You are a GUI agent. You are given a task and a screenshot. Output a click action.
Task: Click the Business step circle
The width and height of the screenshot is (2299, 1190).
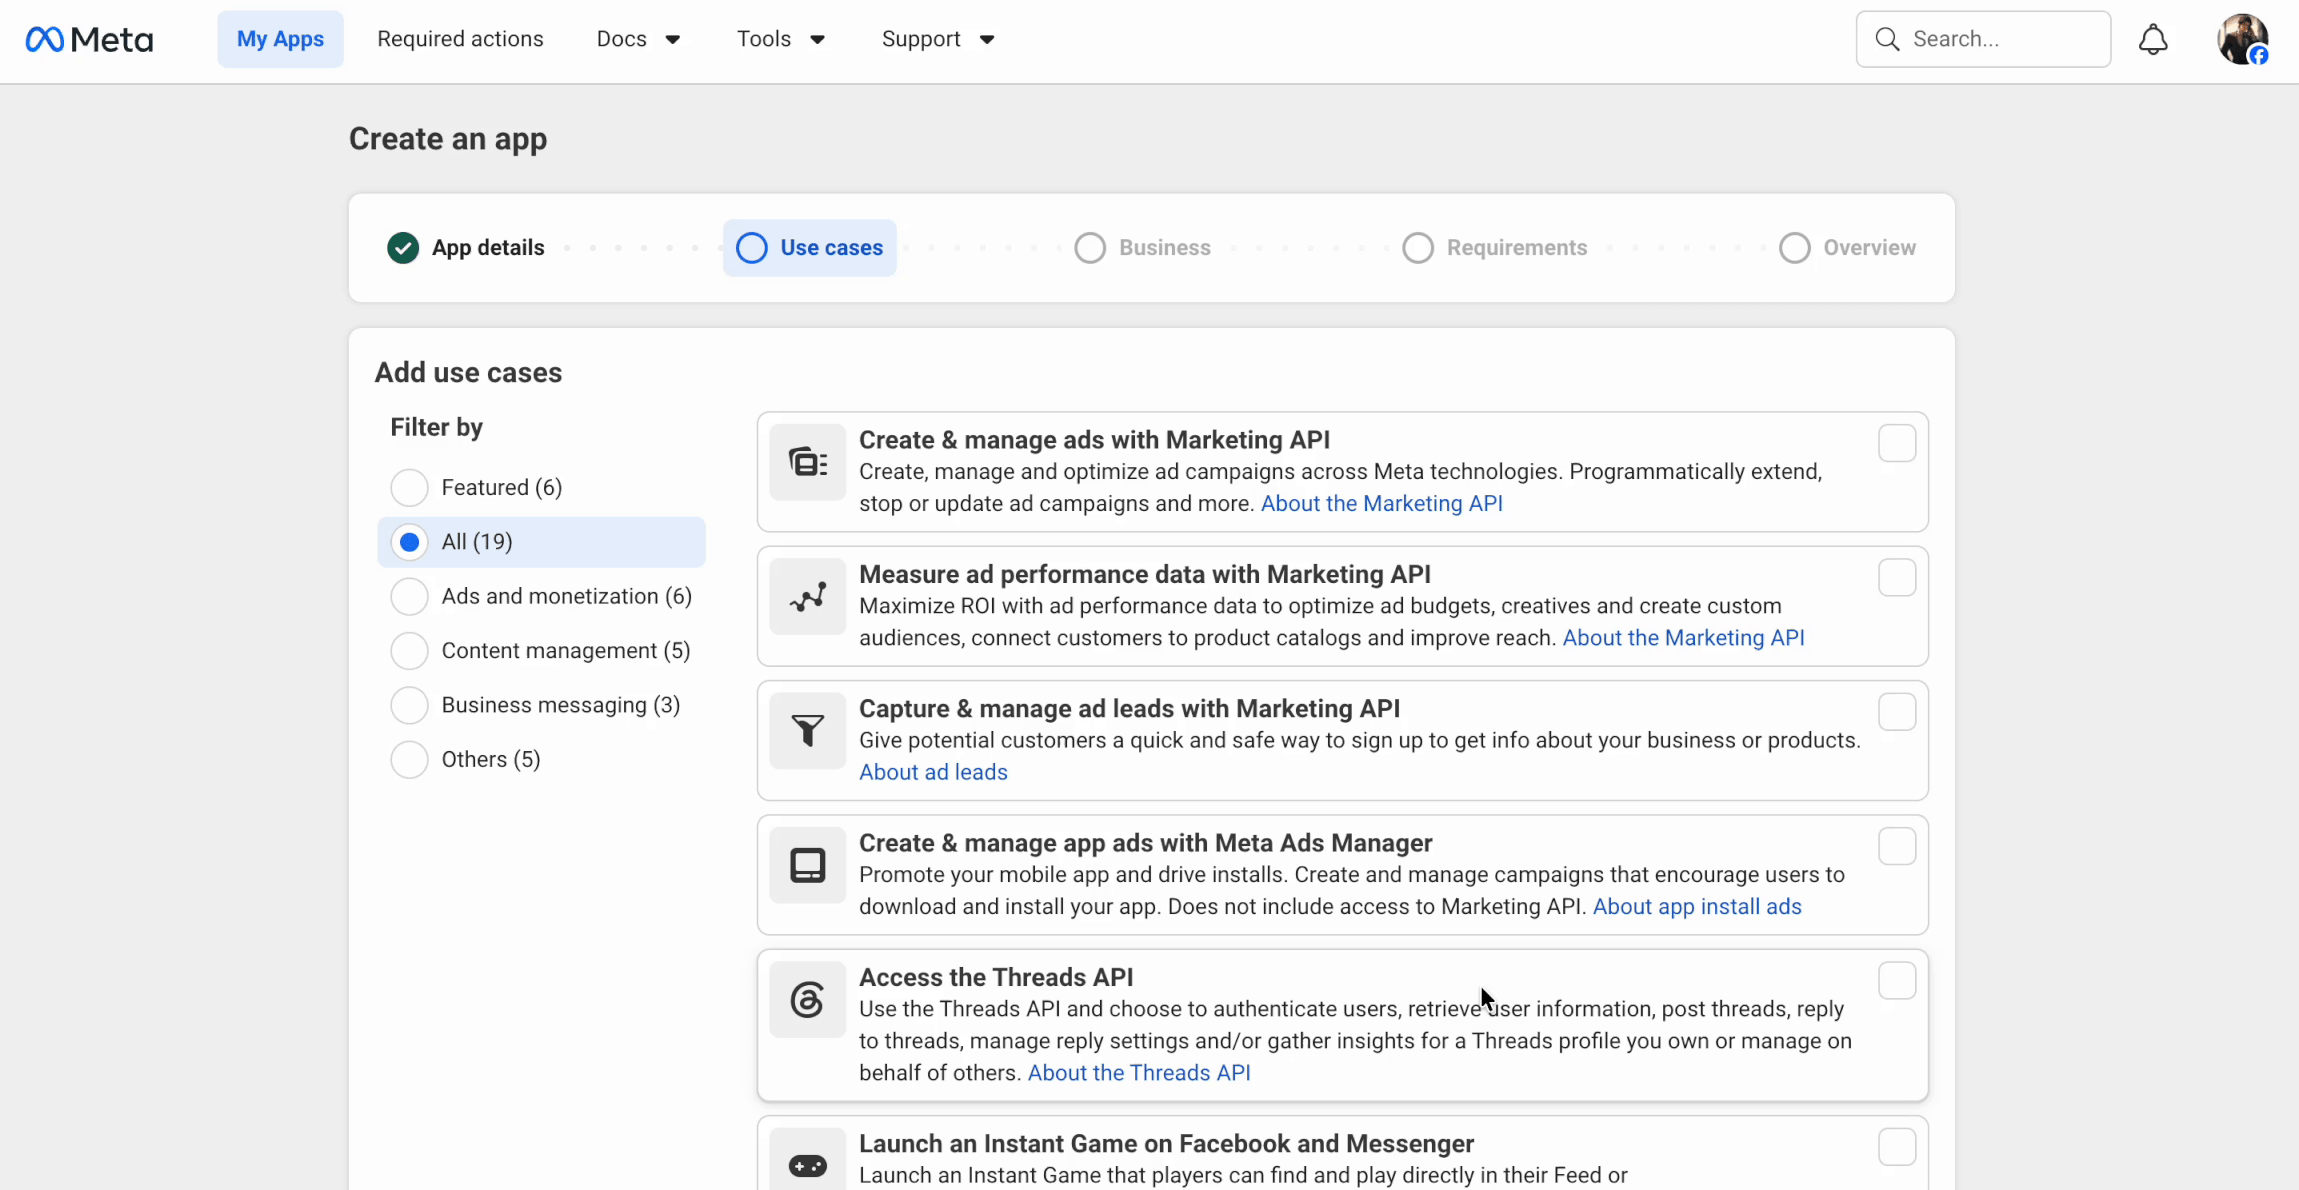click(1090, 248)
